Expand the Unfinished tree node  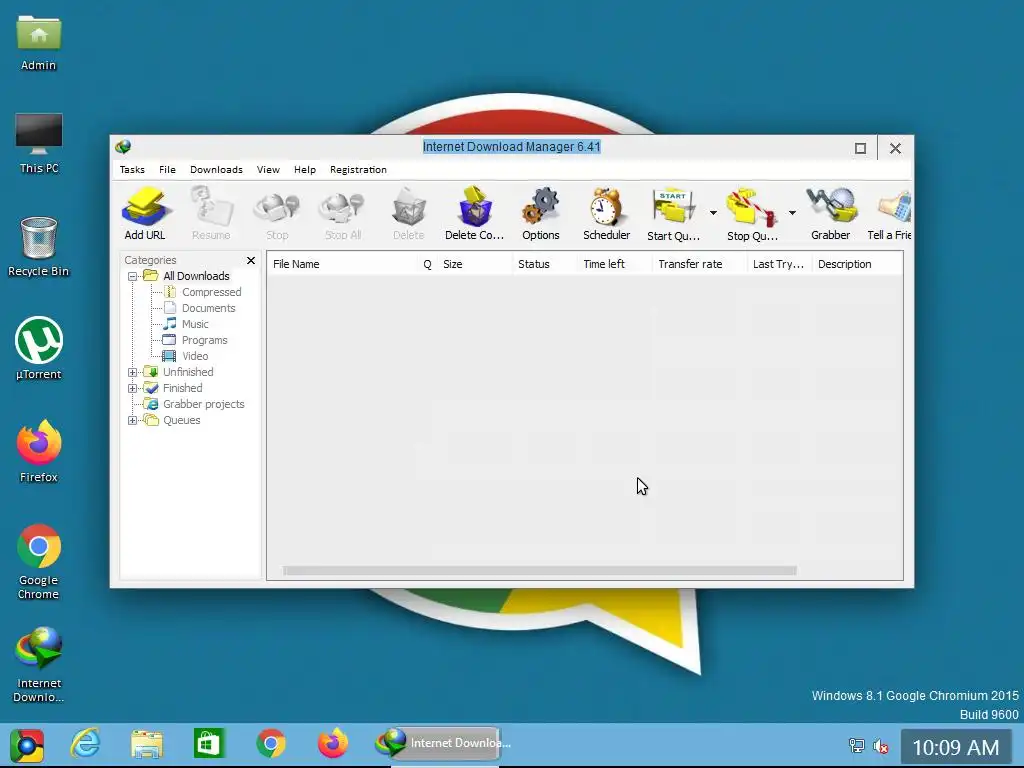pos(133,372)
